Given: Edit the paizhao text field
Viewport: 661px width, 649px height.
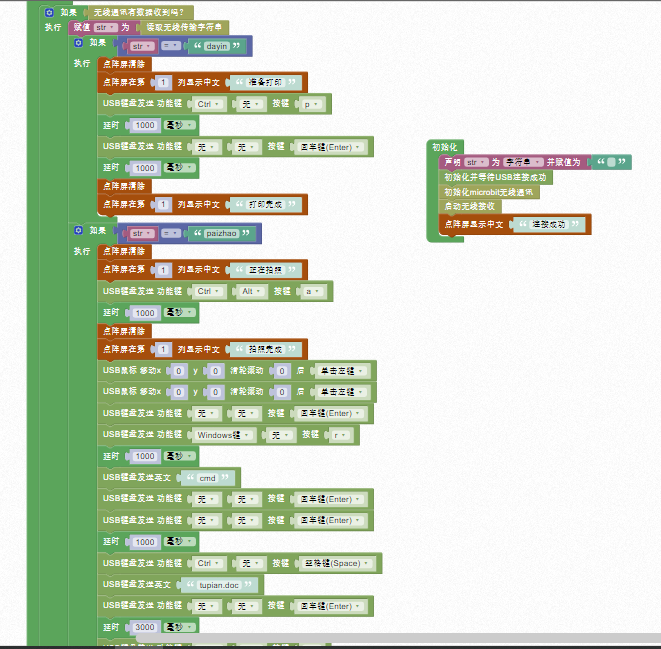Looking at the screenshot, I should (x=221, y=233).
